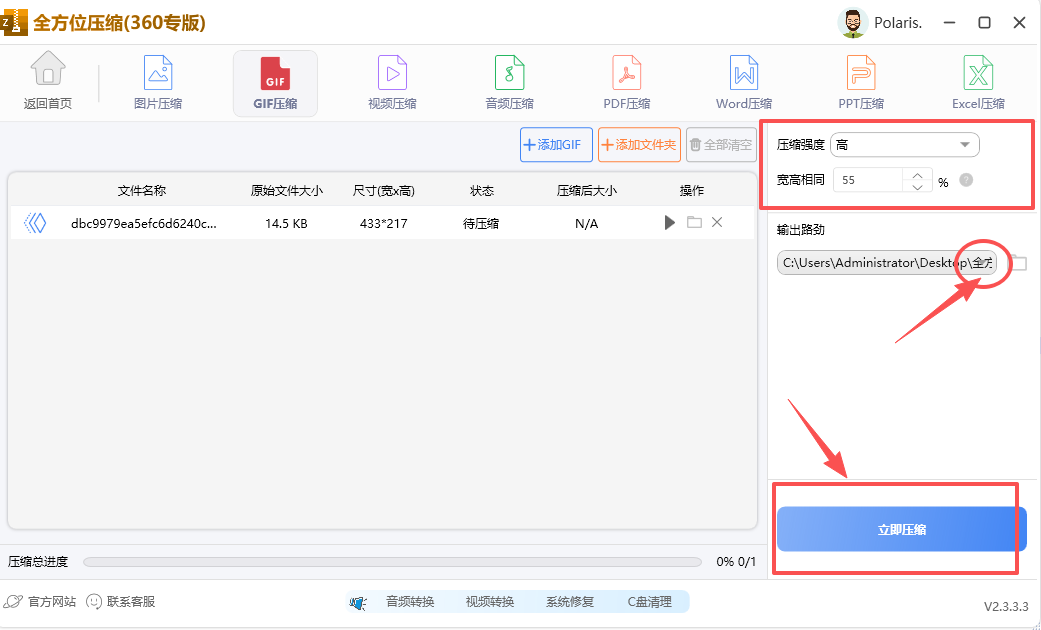Select the GIF压缩 tab

pos(275,81)
